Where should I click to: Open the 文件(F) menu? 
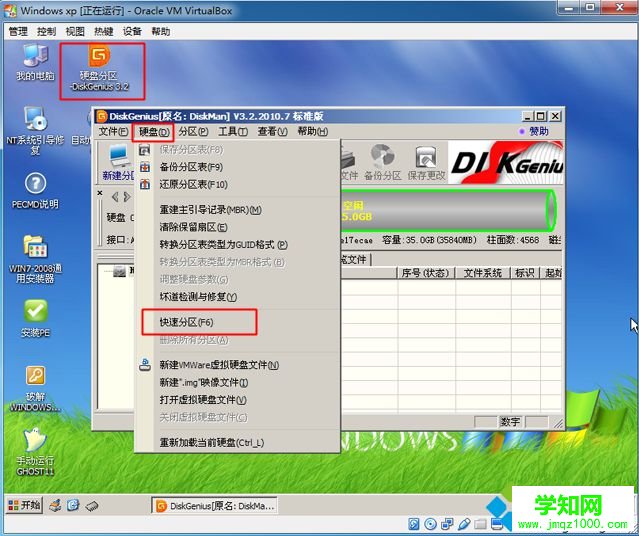[113, 131]
